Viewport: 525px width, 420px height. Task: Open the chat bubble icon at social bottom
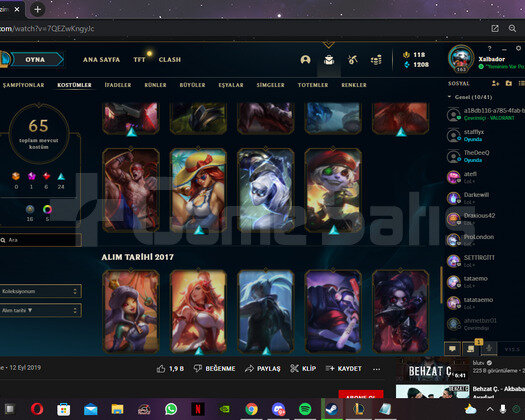pyautogui.click(x=452, y=349)
